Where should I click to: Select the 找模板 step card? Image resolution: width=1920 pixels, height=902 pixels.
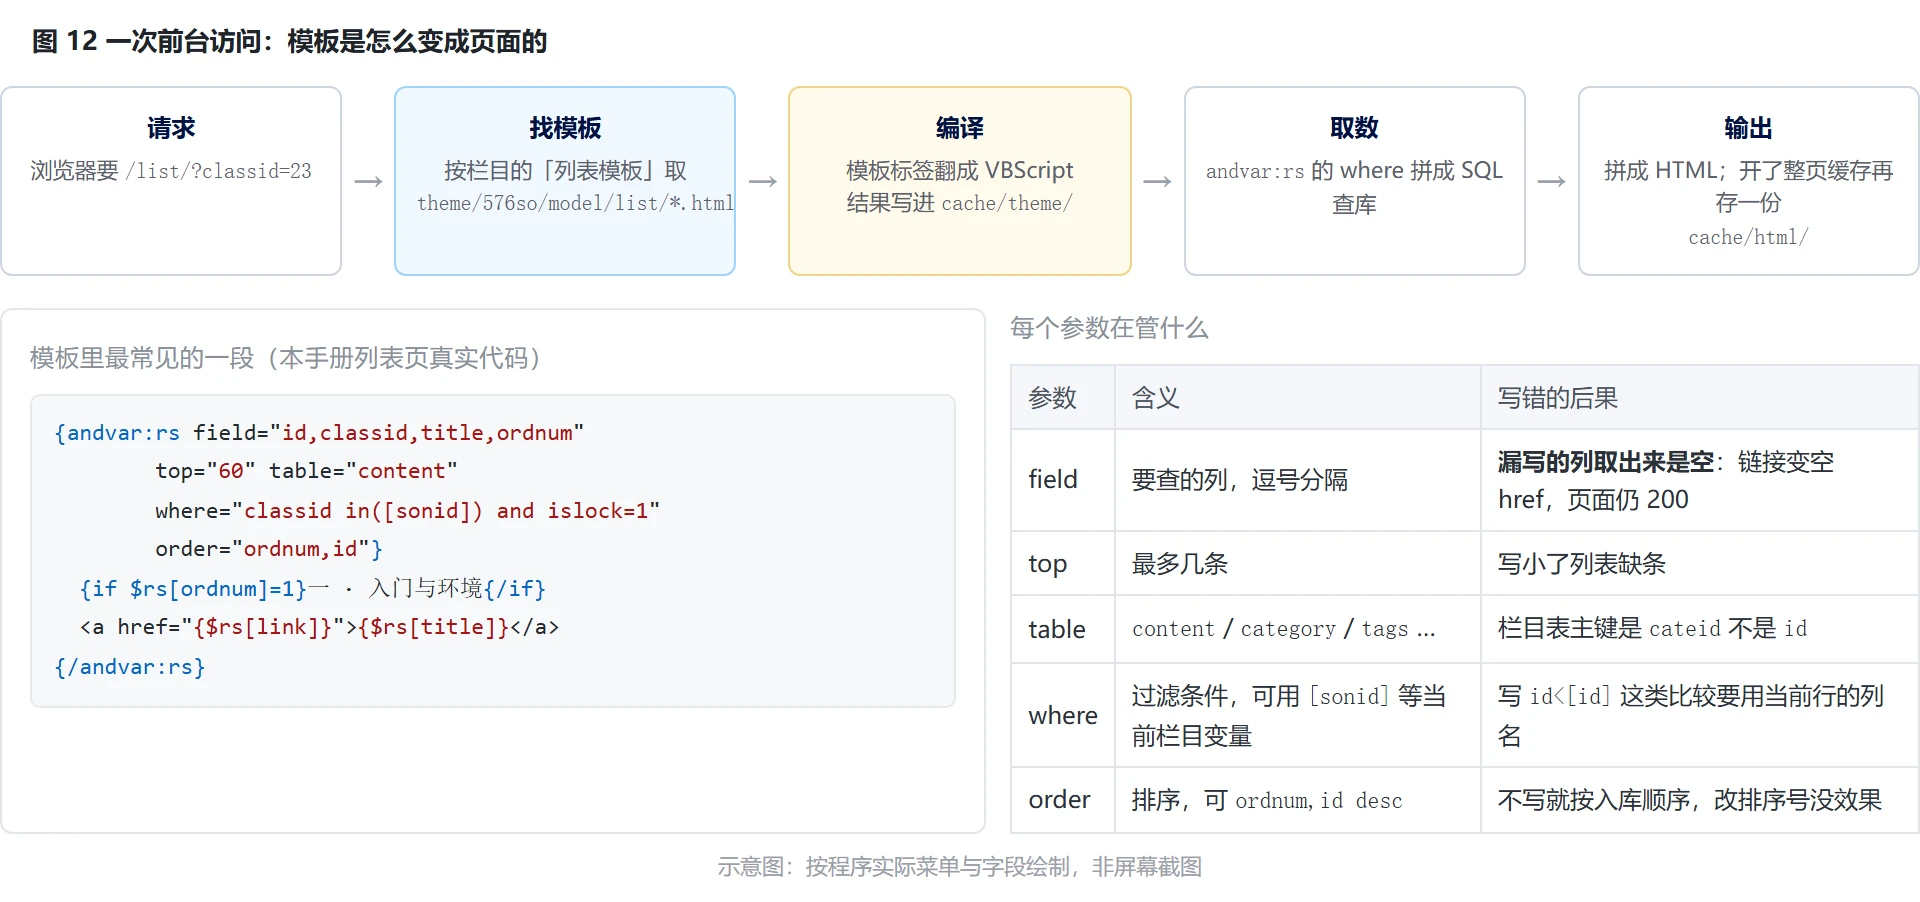point(565,181)
